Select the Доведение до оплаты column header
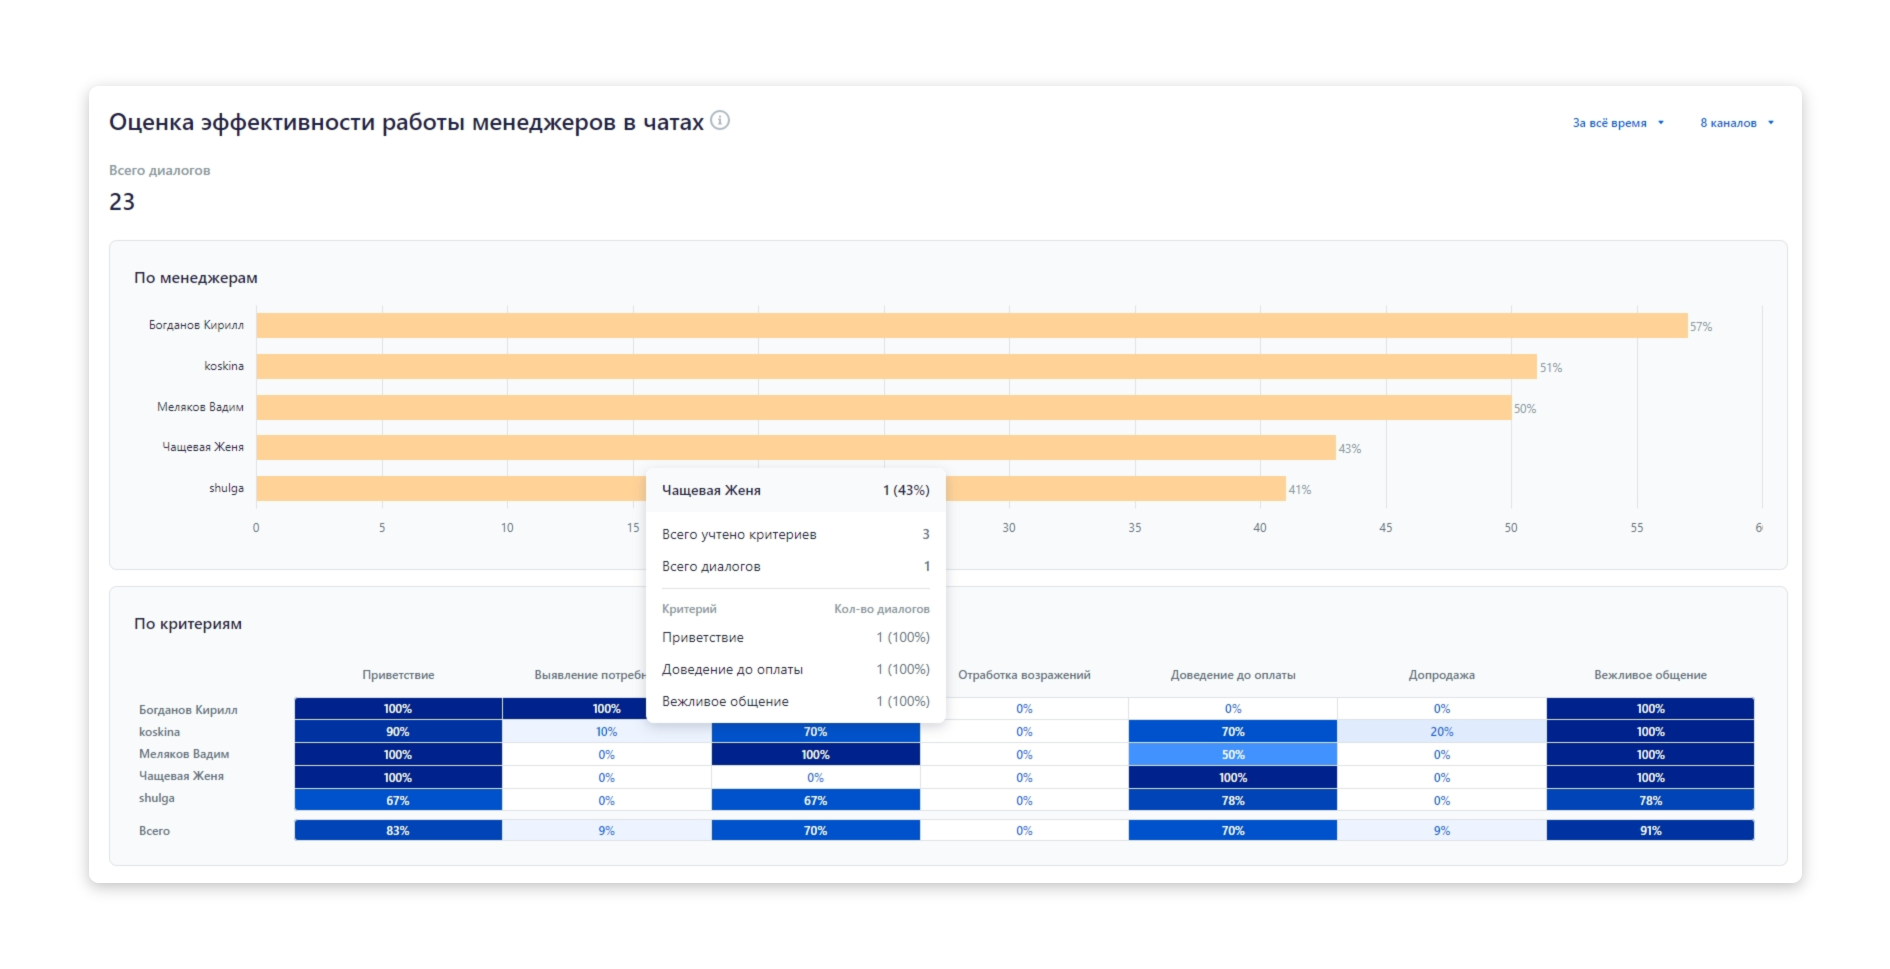Screen dimensions: 1890x969 [1232, 675]
